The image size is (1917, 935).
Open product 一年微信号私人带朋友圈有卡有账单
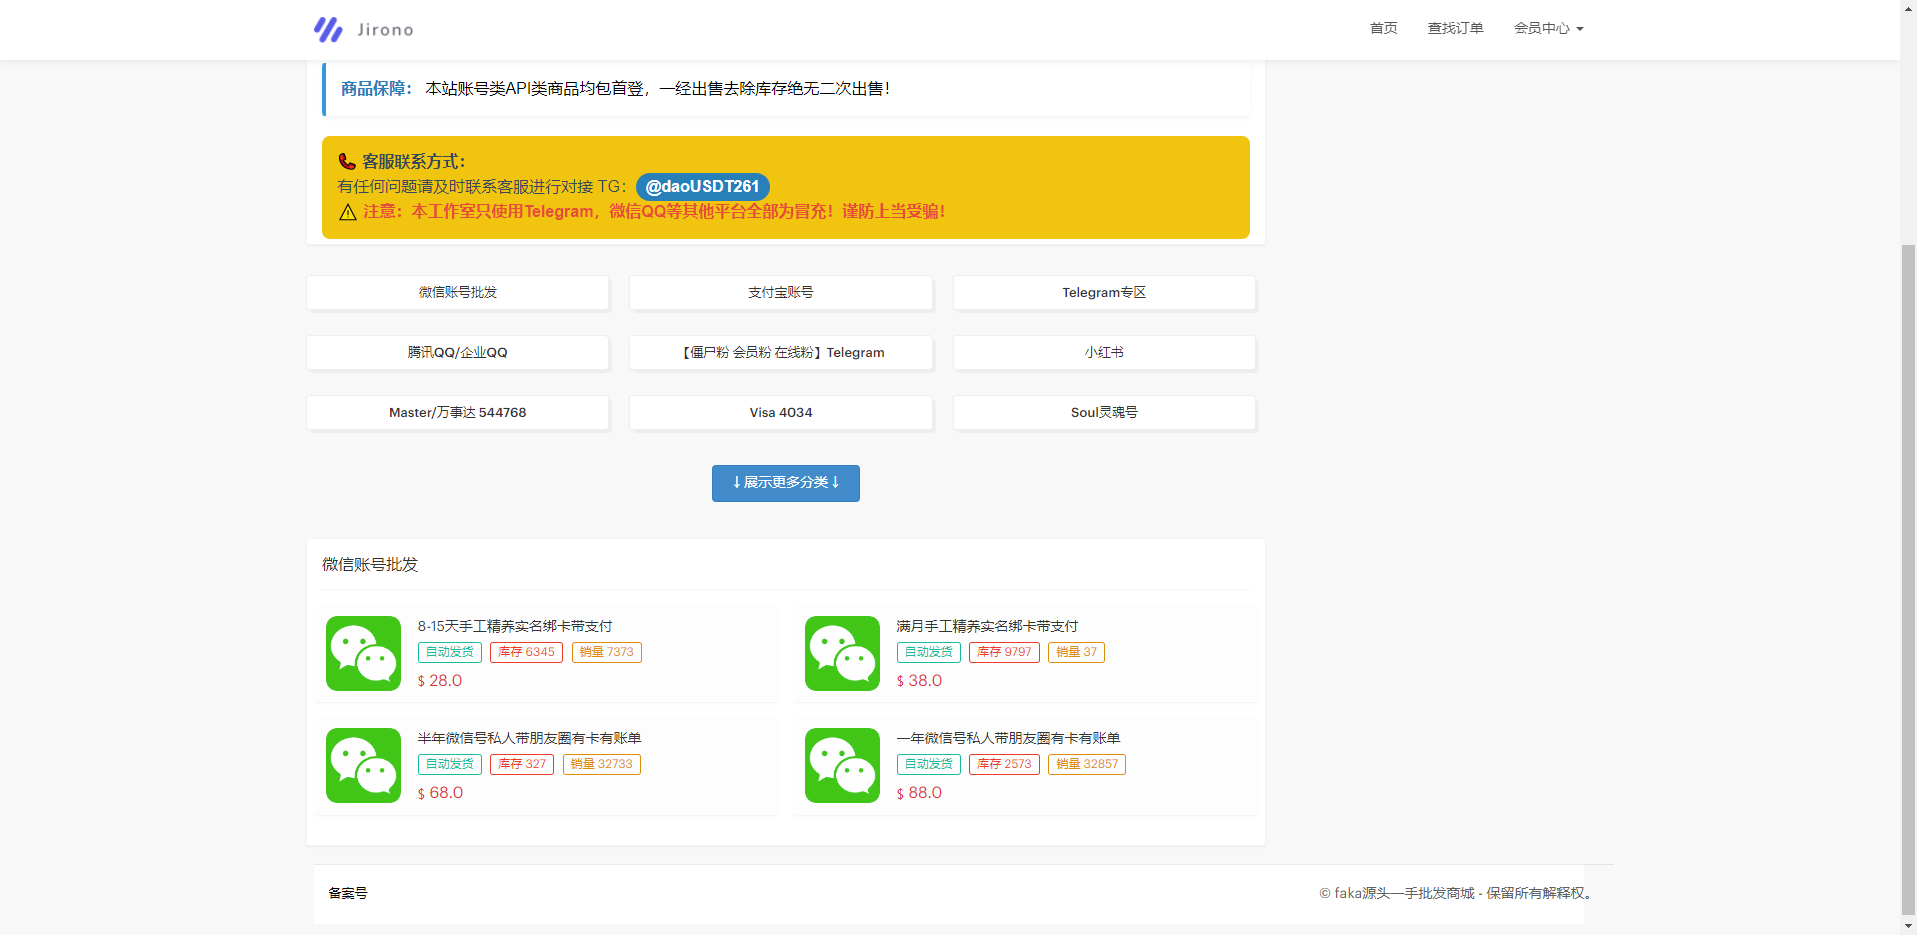(x=1008, y=738)
